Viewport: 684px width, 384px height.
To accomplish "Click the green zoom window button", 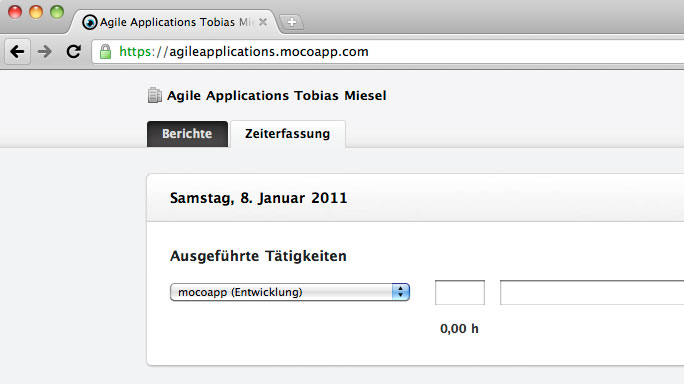I will [57, 12].
